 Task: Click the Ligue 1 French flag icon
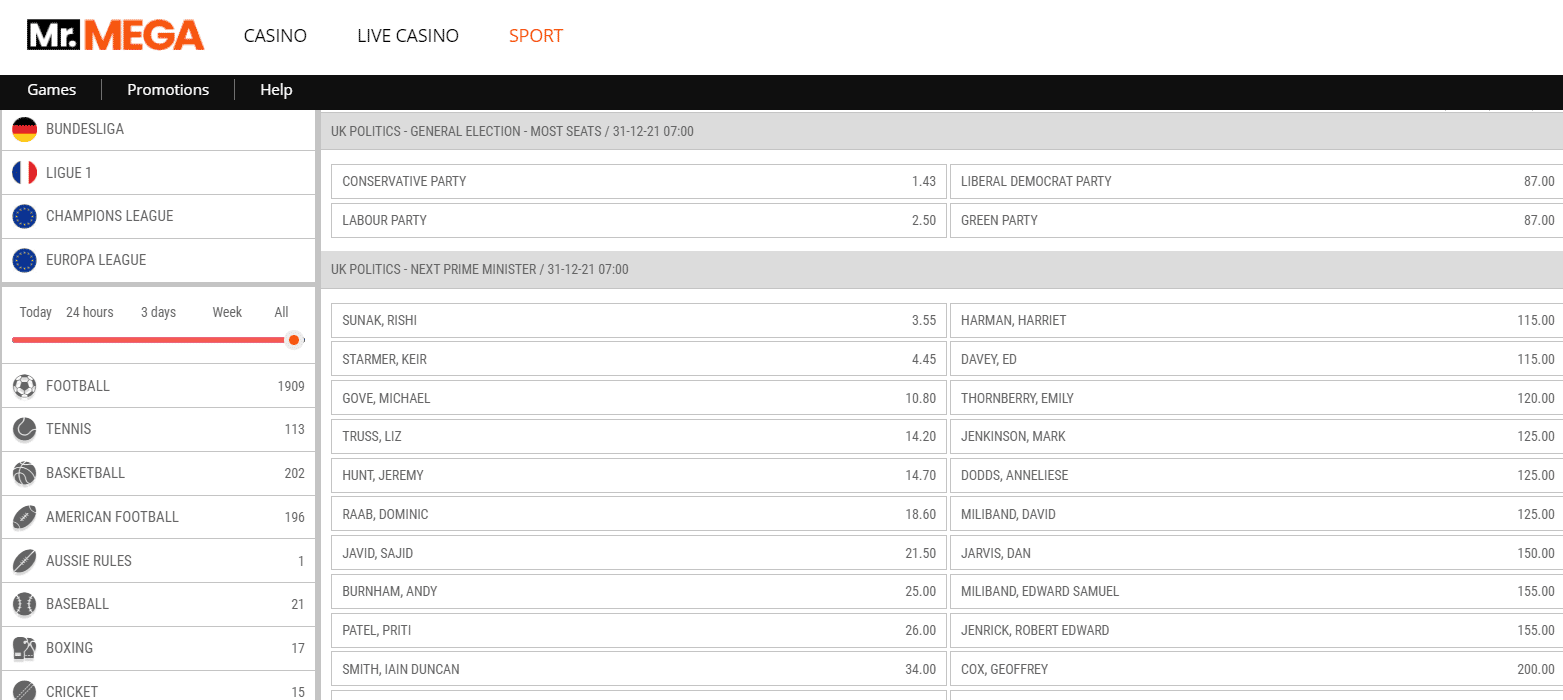25,173
